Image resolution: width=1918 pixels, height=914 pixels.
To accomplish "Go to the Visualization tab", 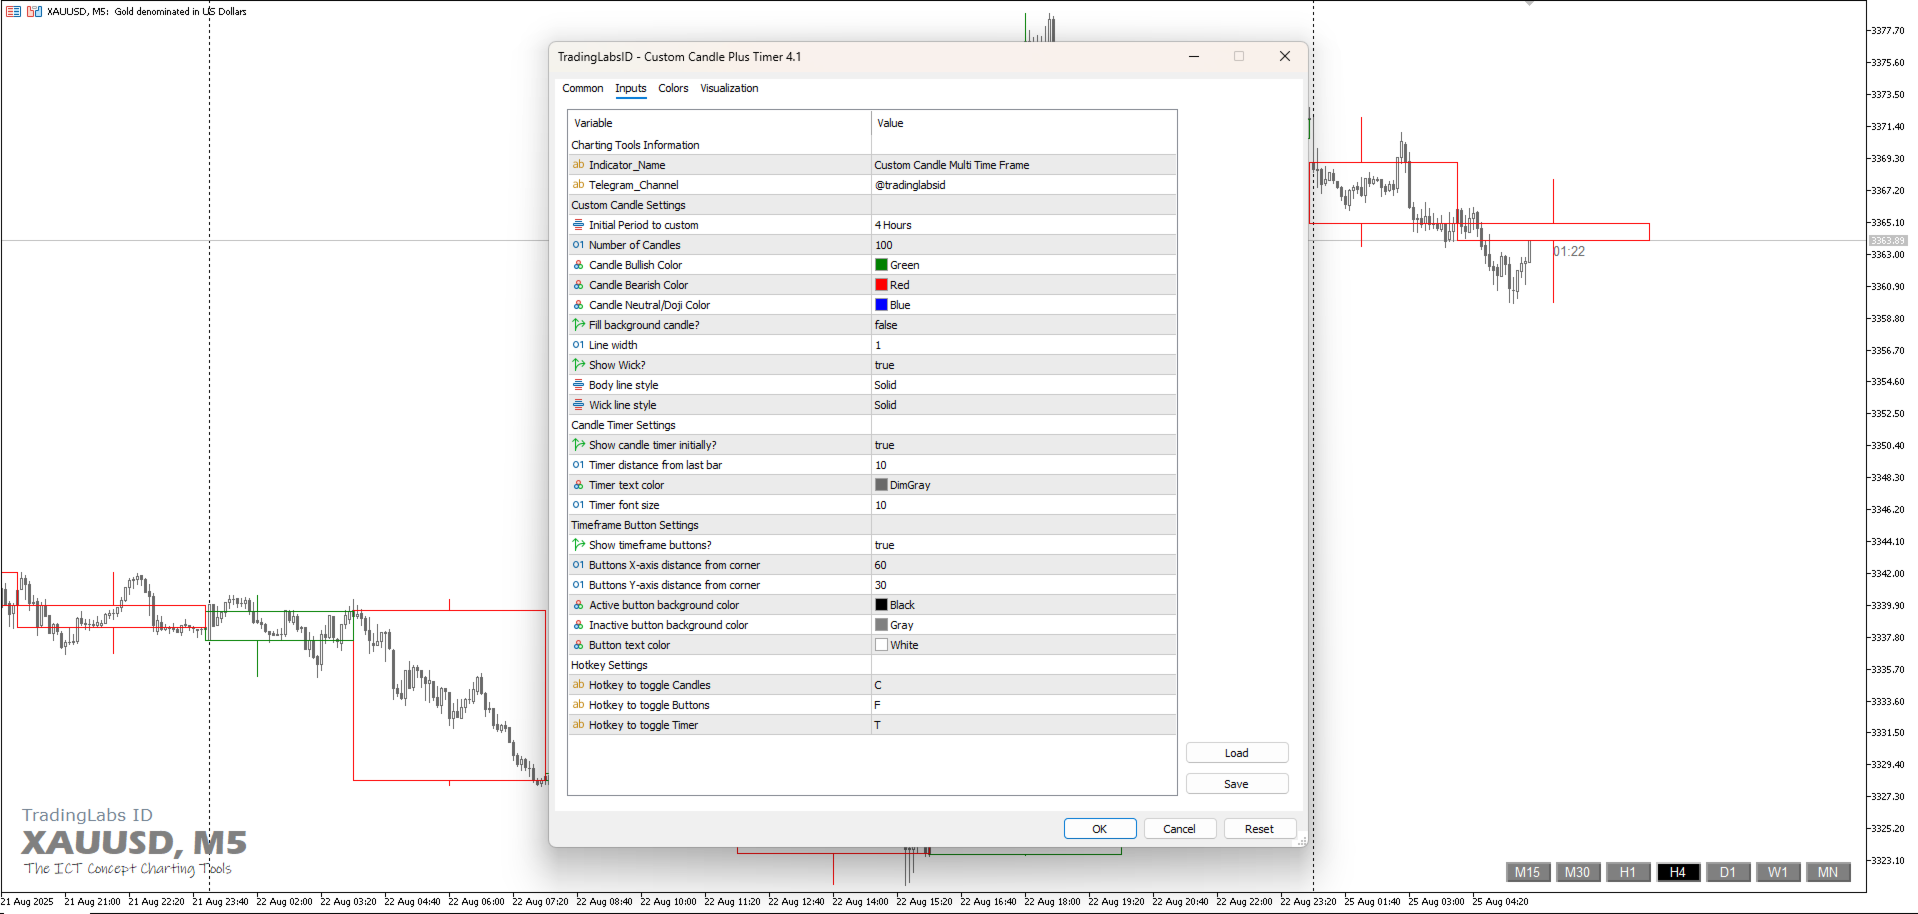I will pos(729,88).
